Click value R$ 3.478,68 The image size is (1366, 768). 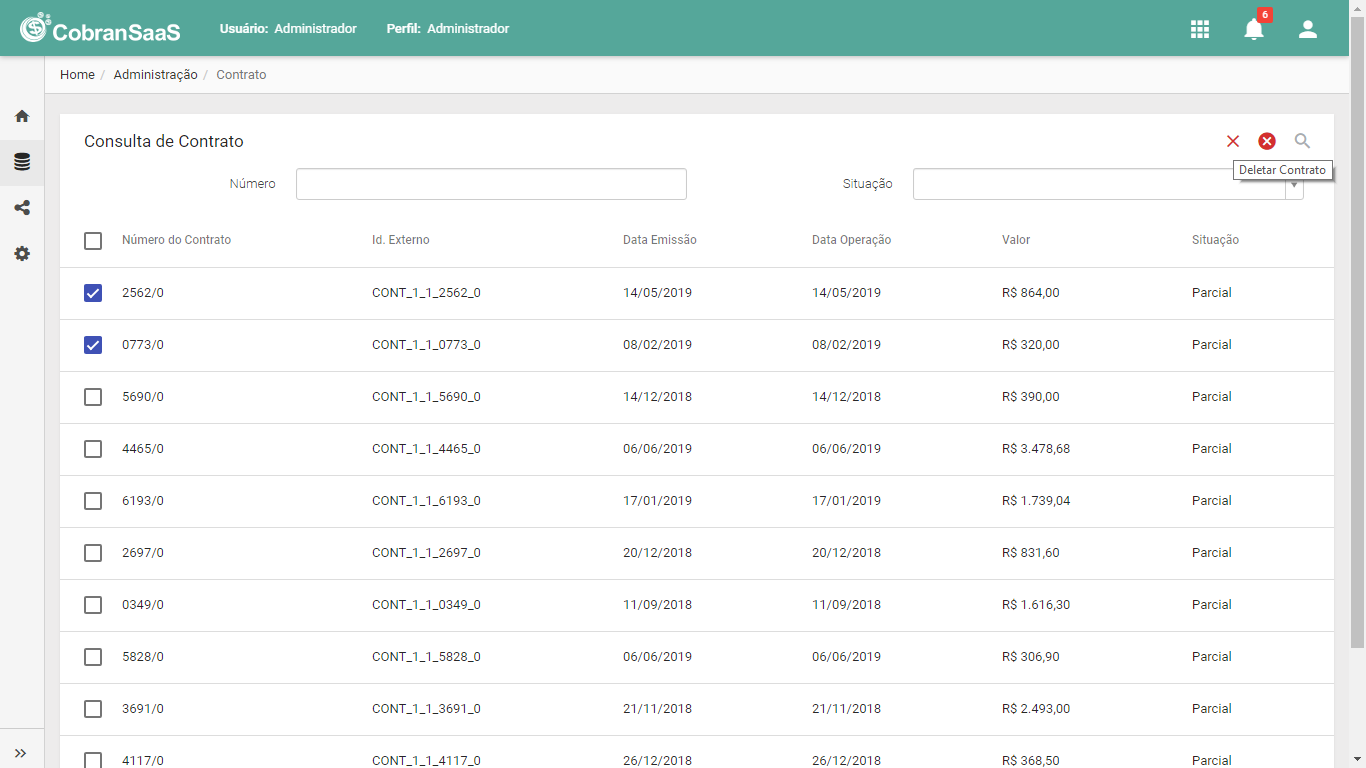click(1036, 449)
